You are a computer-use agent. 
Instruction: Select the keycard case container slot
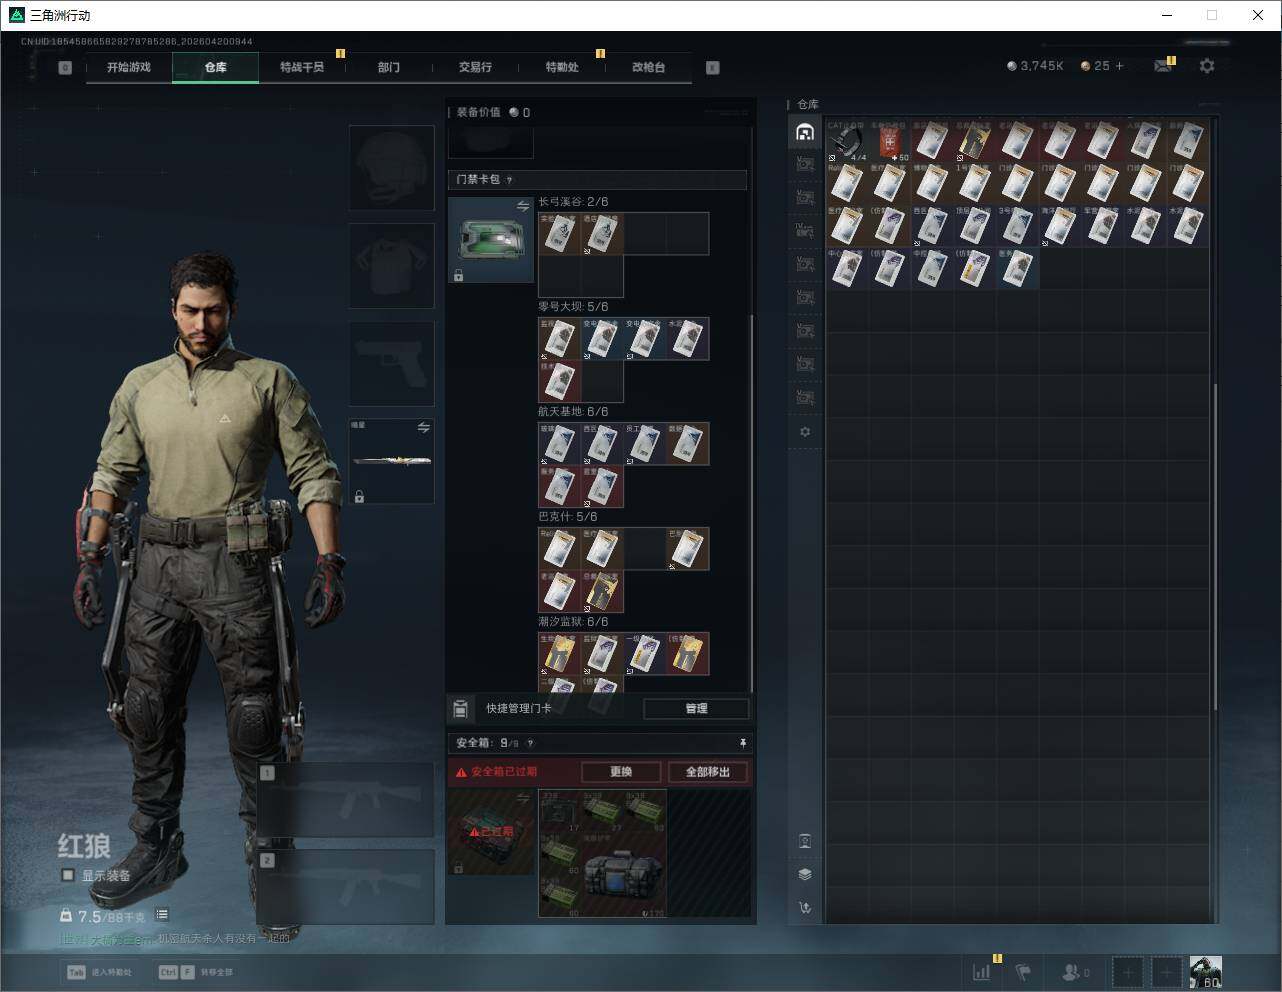(491, 240)
